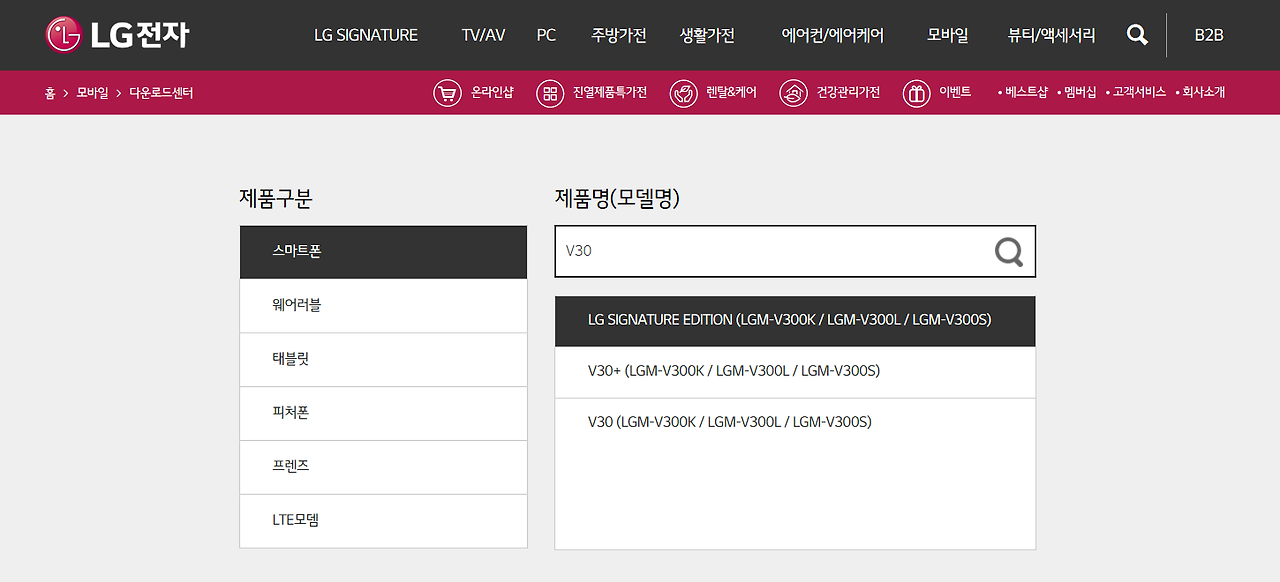Open the 회사소개 link

click(1203, 92)
